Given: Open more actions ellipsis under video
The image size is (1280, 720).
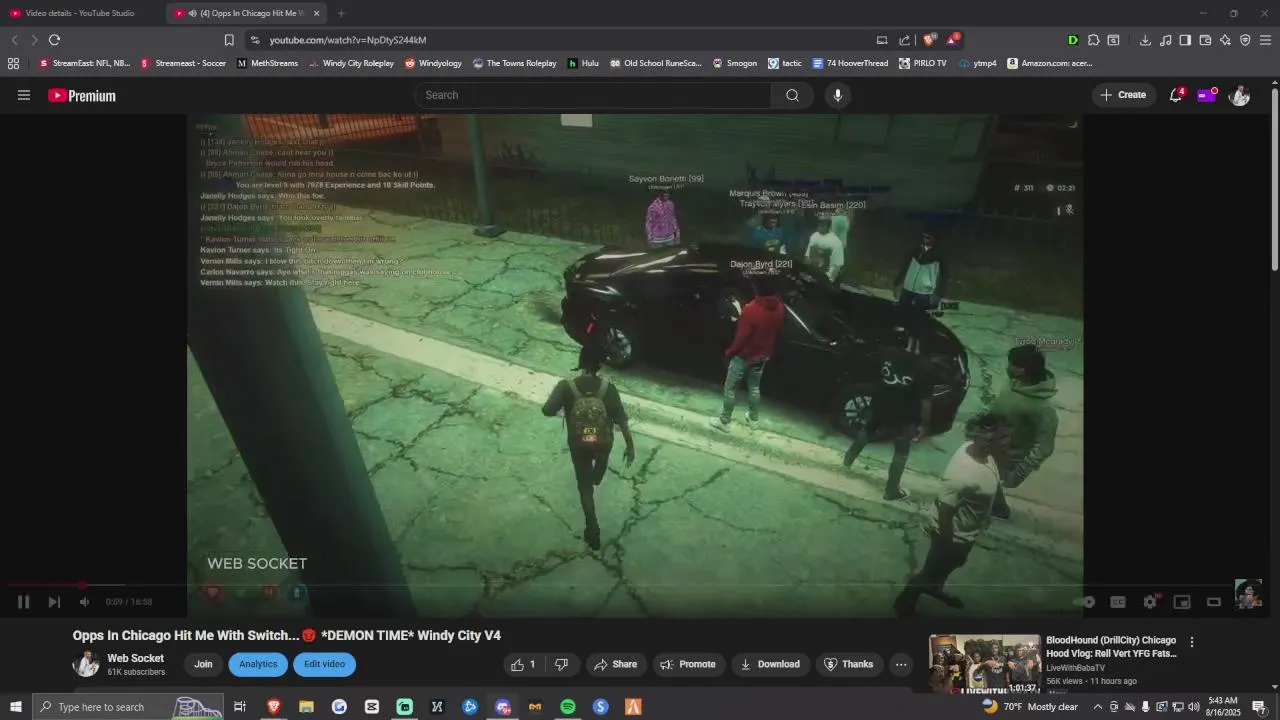Looking at the screenshot, I should (x=901, y=664).
